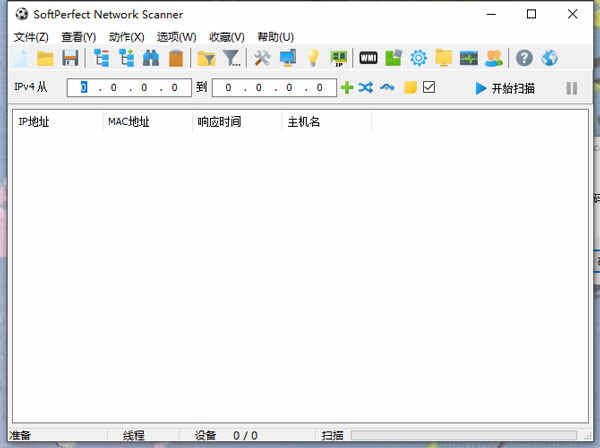Click the green plus add range icon
The image size is (600, 448).
[x=347, y=88]
